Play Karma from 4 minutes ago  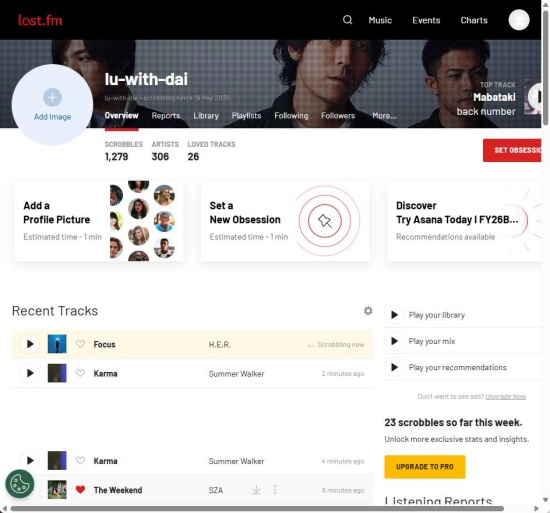click(x=30, y=460)
